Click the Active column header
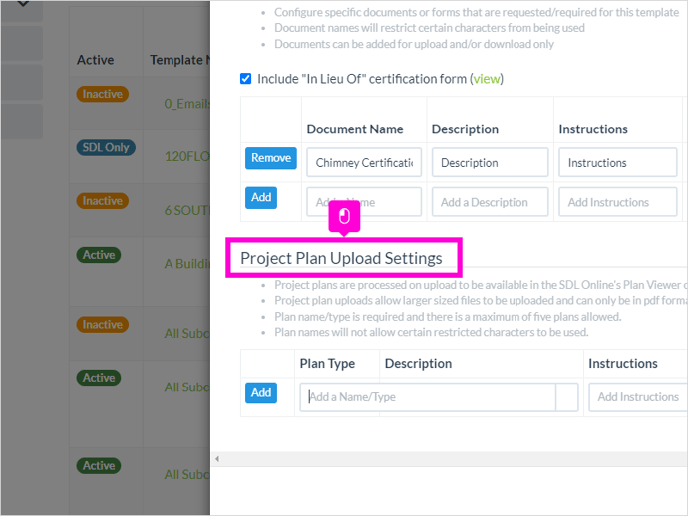 click(96, 60)
